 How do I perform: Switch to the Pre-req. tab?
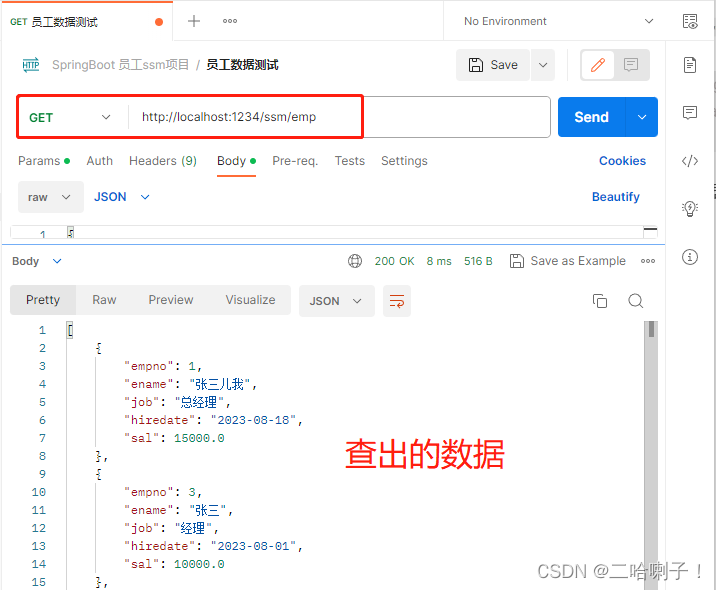(x=295, y=161)
